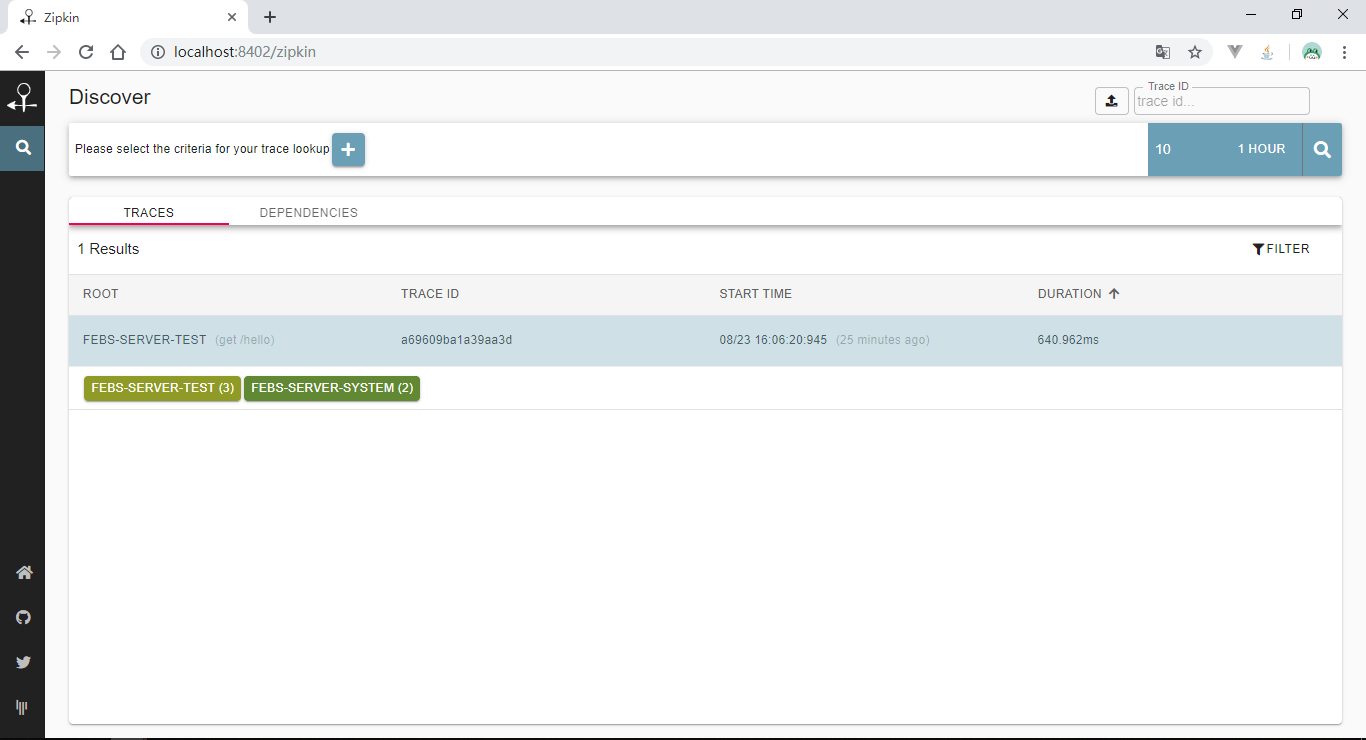Open the browser home page
The width and height of the screenshot is (1366, 740).
[x=118, y=52]
